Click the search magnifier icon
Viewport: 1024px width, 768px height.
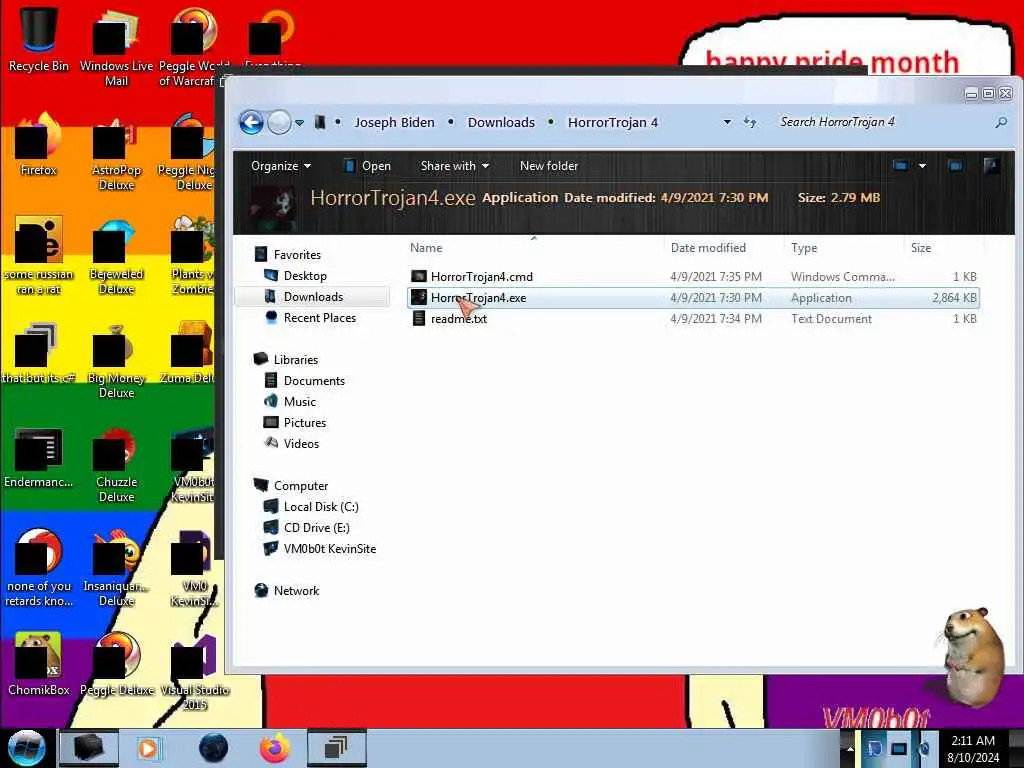coord(1000,122)
